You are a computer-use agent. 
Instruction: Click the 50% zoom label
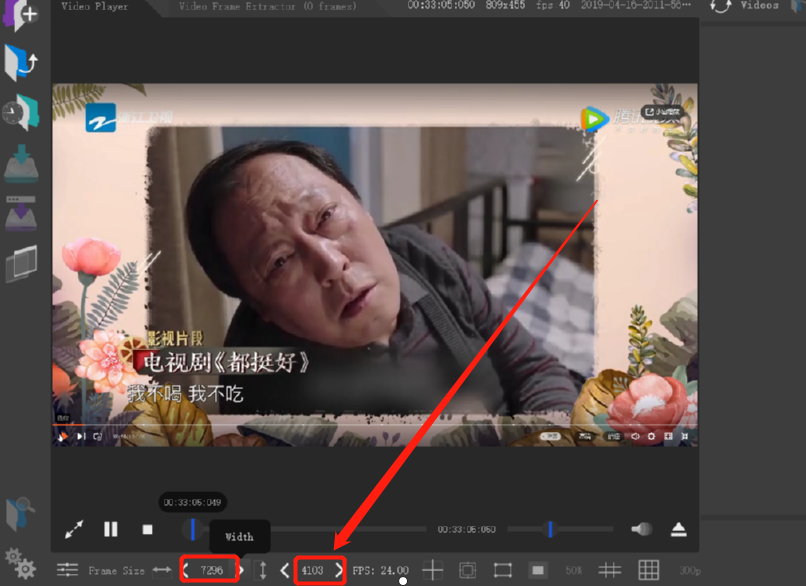click(573, 570)
